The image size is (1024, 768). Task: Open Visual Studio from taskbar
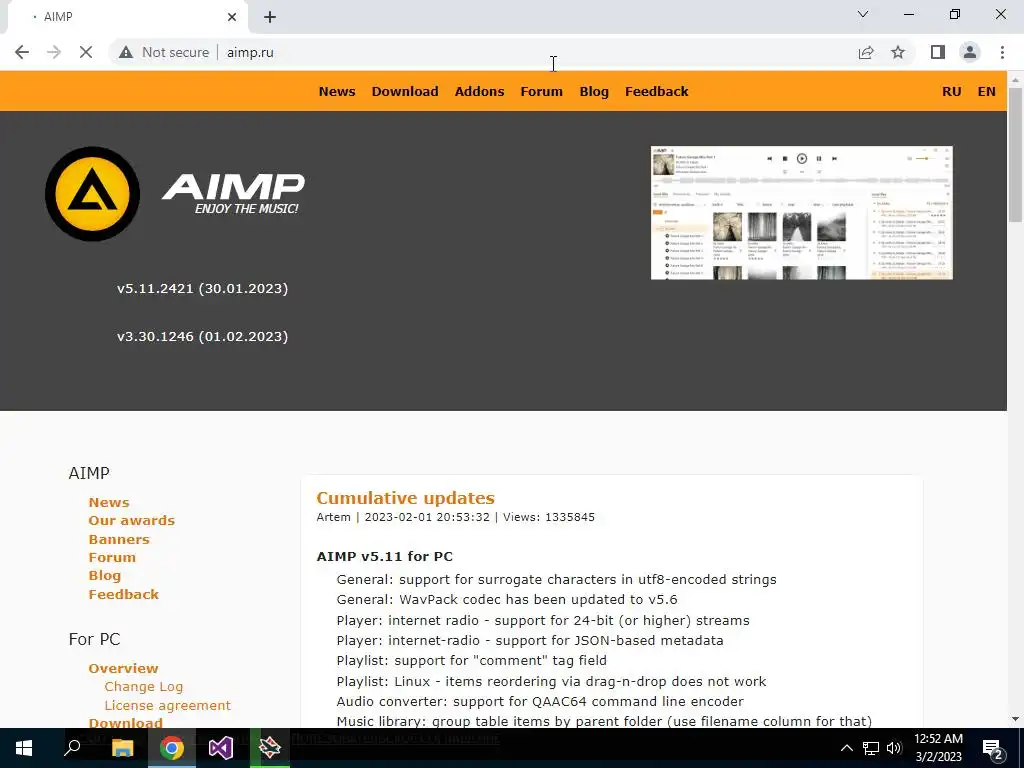[221, 748]
